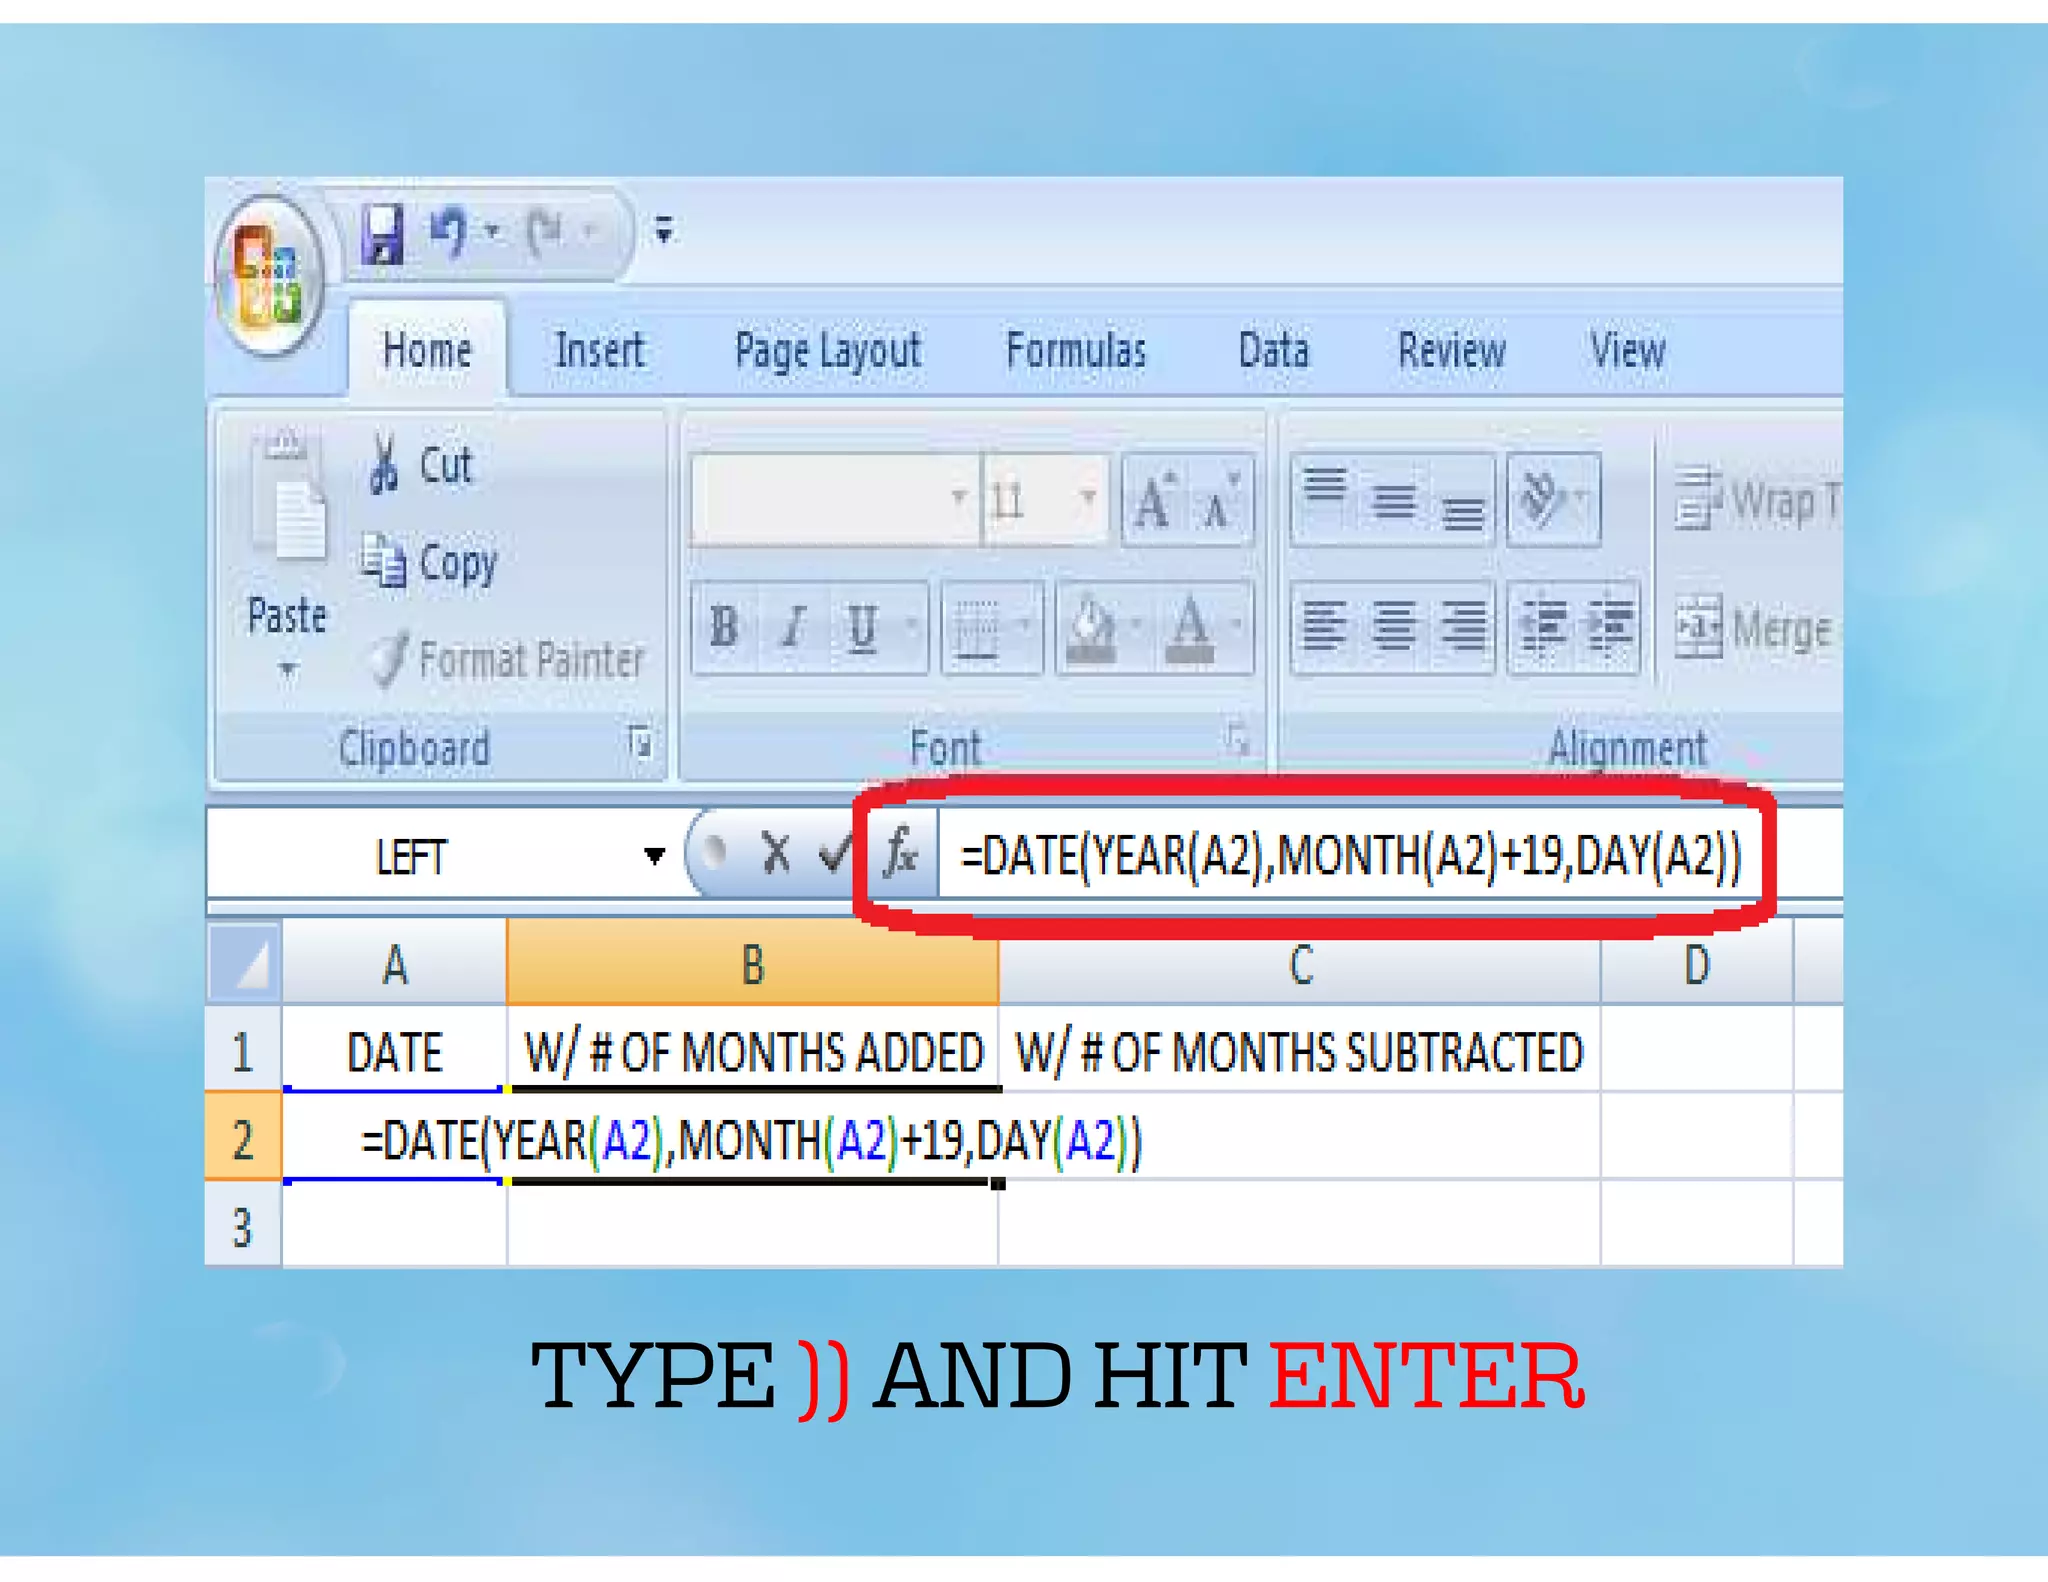The height and width of the screenshot is (1582, 2048).
Task: Select column C header
Action: [1299, 965]
